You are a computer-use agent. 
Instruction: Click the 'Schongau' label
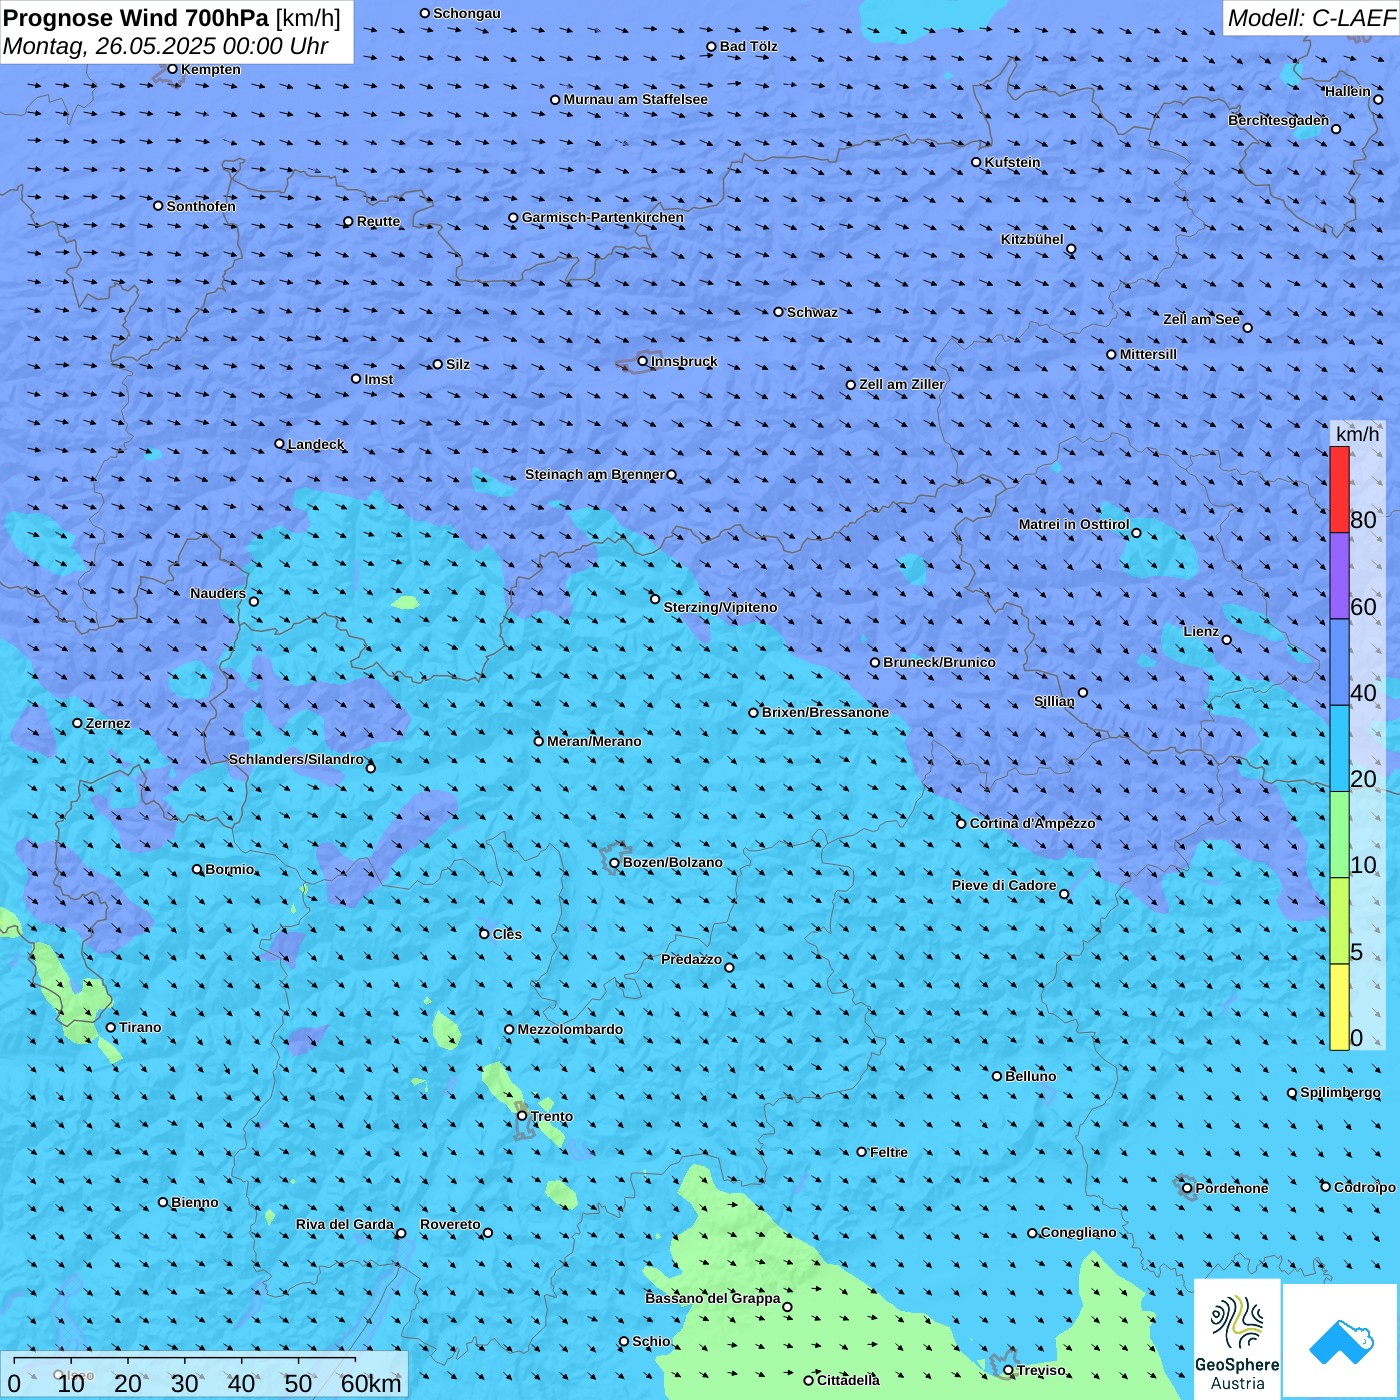(467, 13)
